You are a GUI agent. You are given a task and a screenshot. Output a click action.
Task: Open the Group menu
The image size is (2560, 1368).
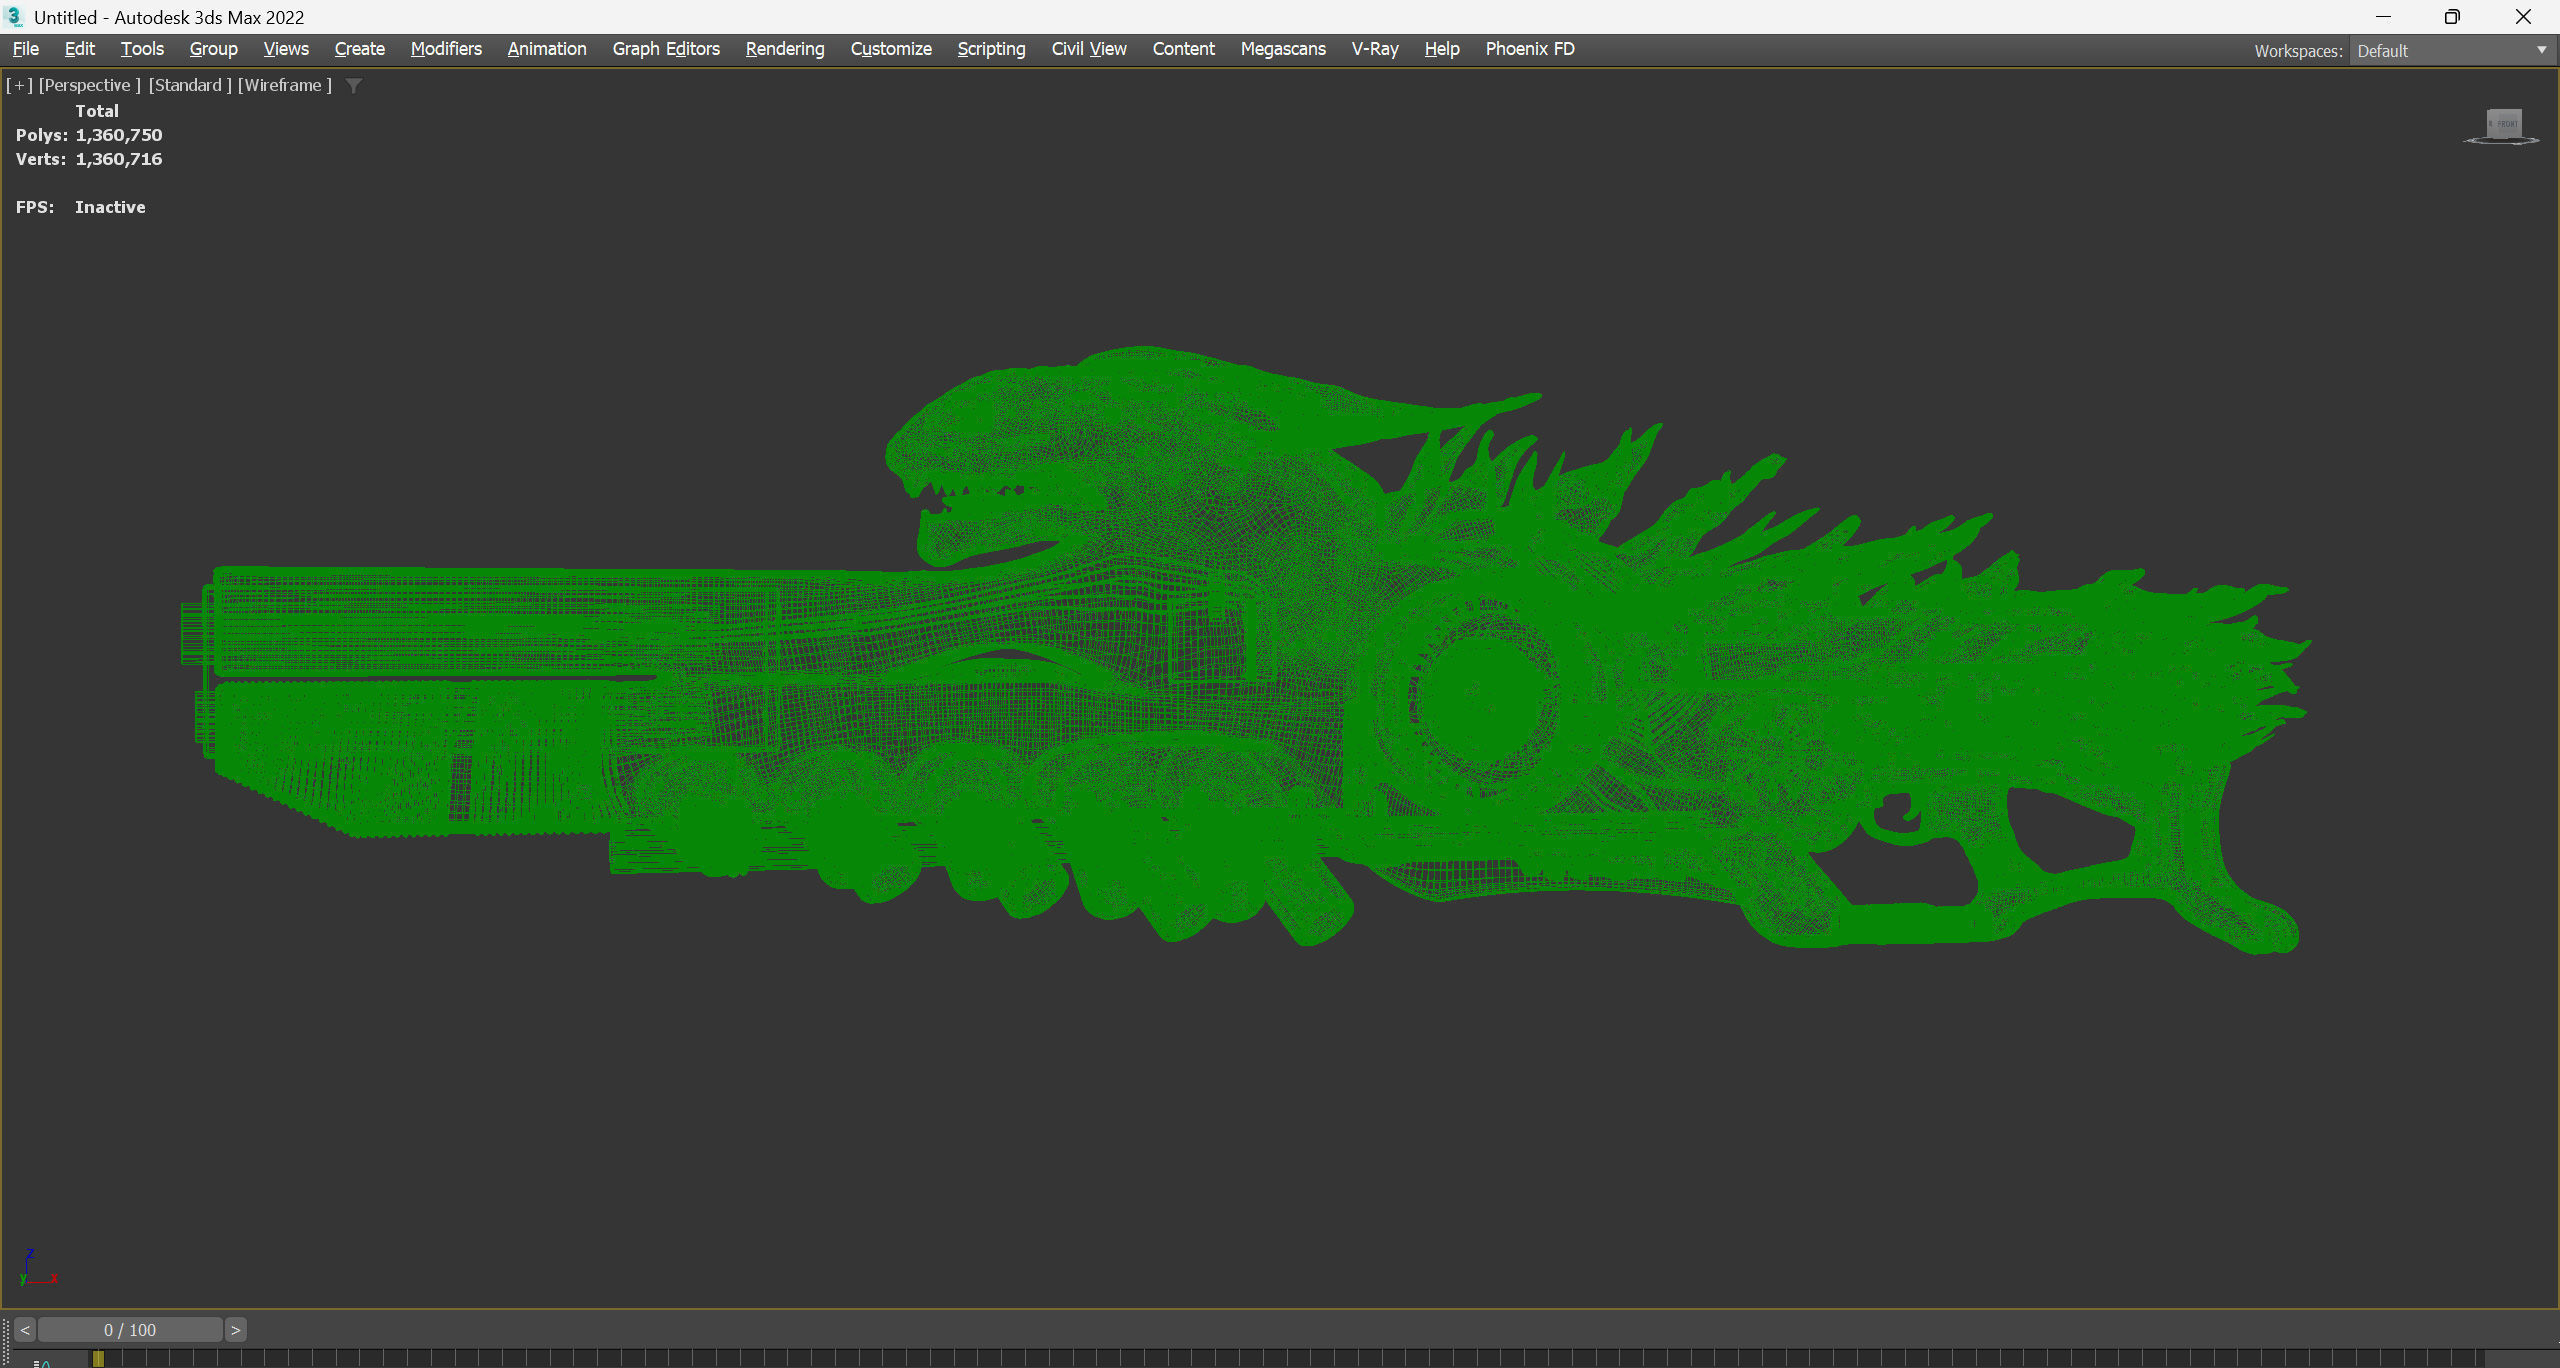[x=214, y=49]
